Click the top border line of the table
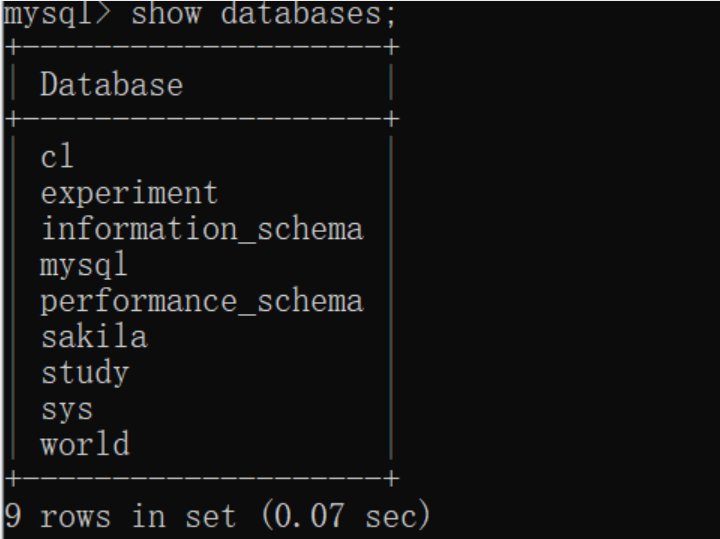Screen dimensions: 720x539 (200, 47)
